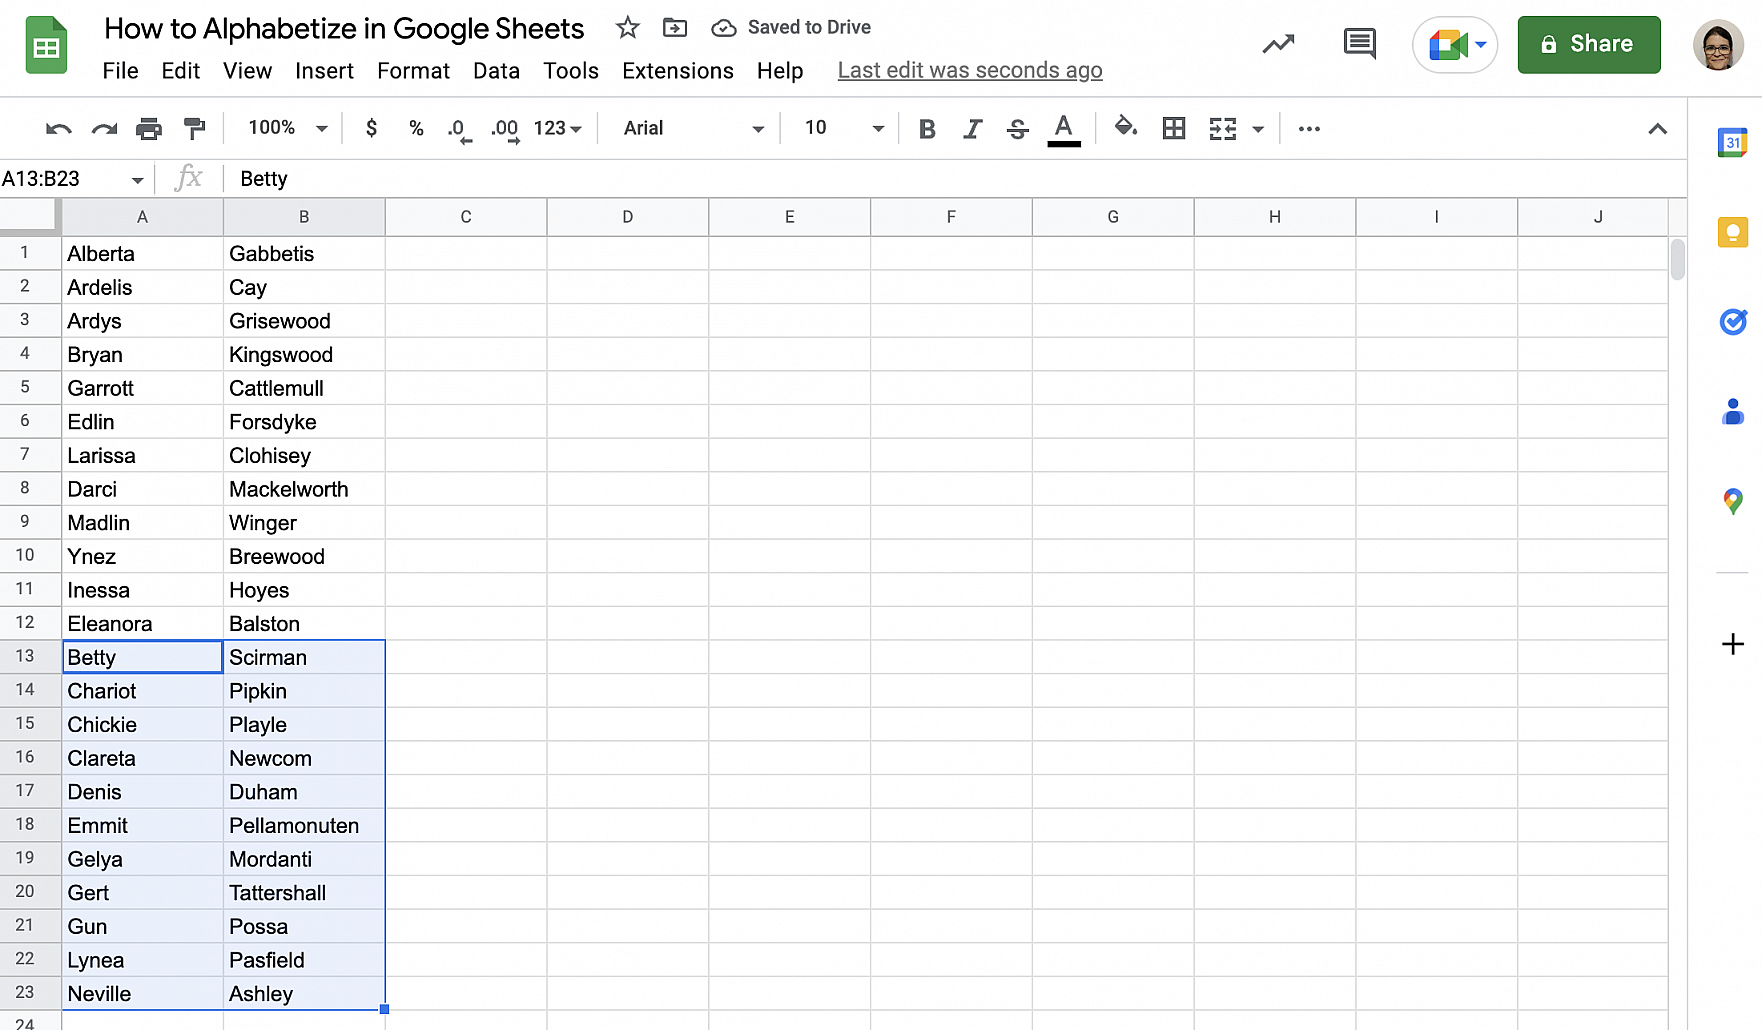The height and width of the screenshot is (1030, 1762).
Task: Open version history via 'Last edit' link
Action: tap(969, 70)
